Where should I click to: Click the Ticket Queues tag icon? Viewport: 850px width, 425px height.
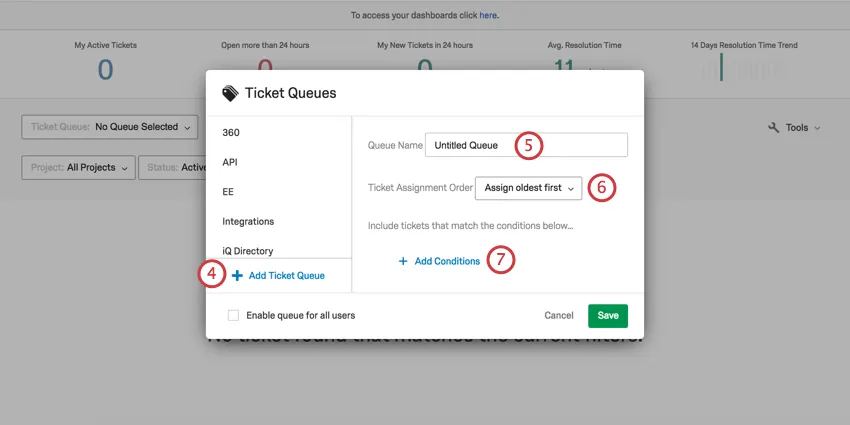(x=230, y=93)
